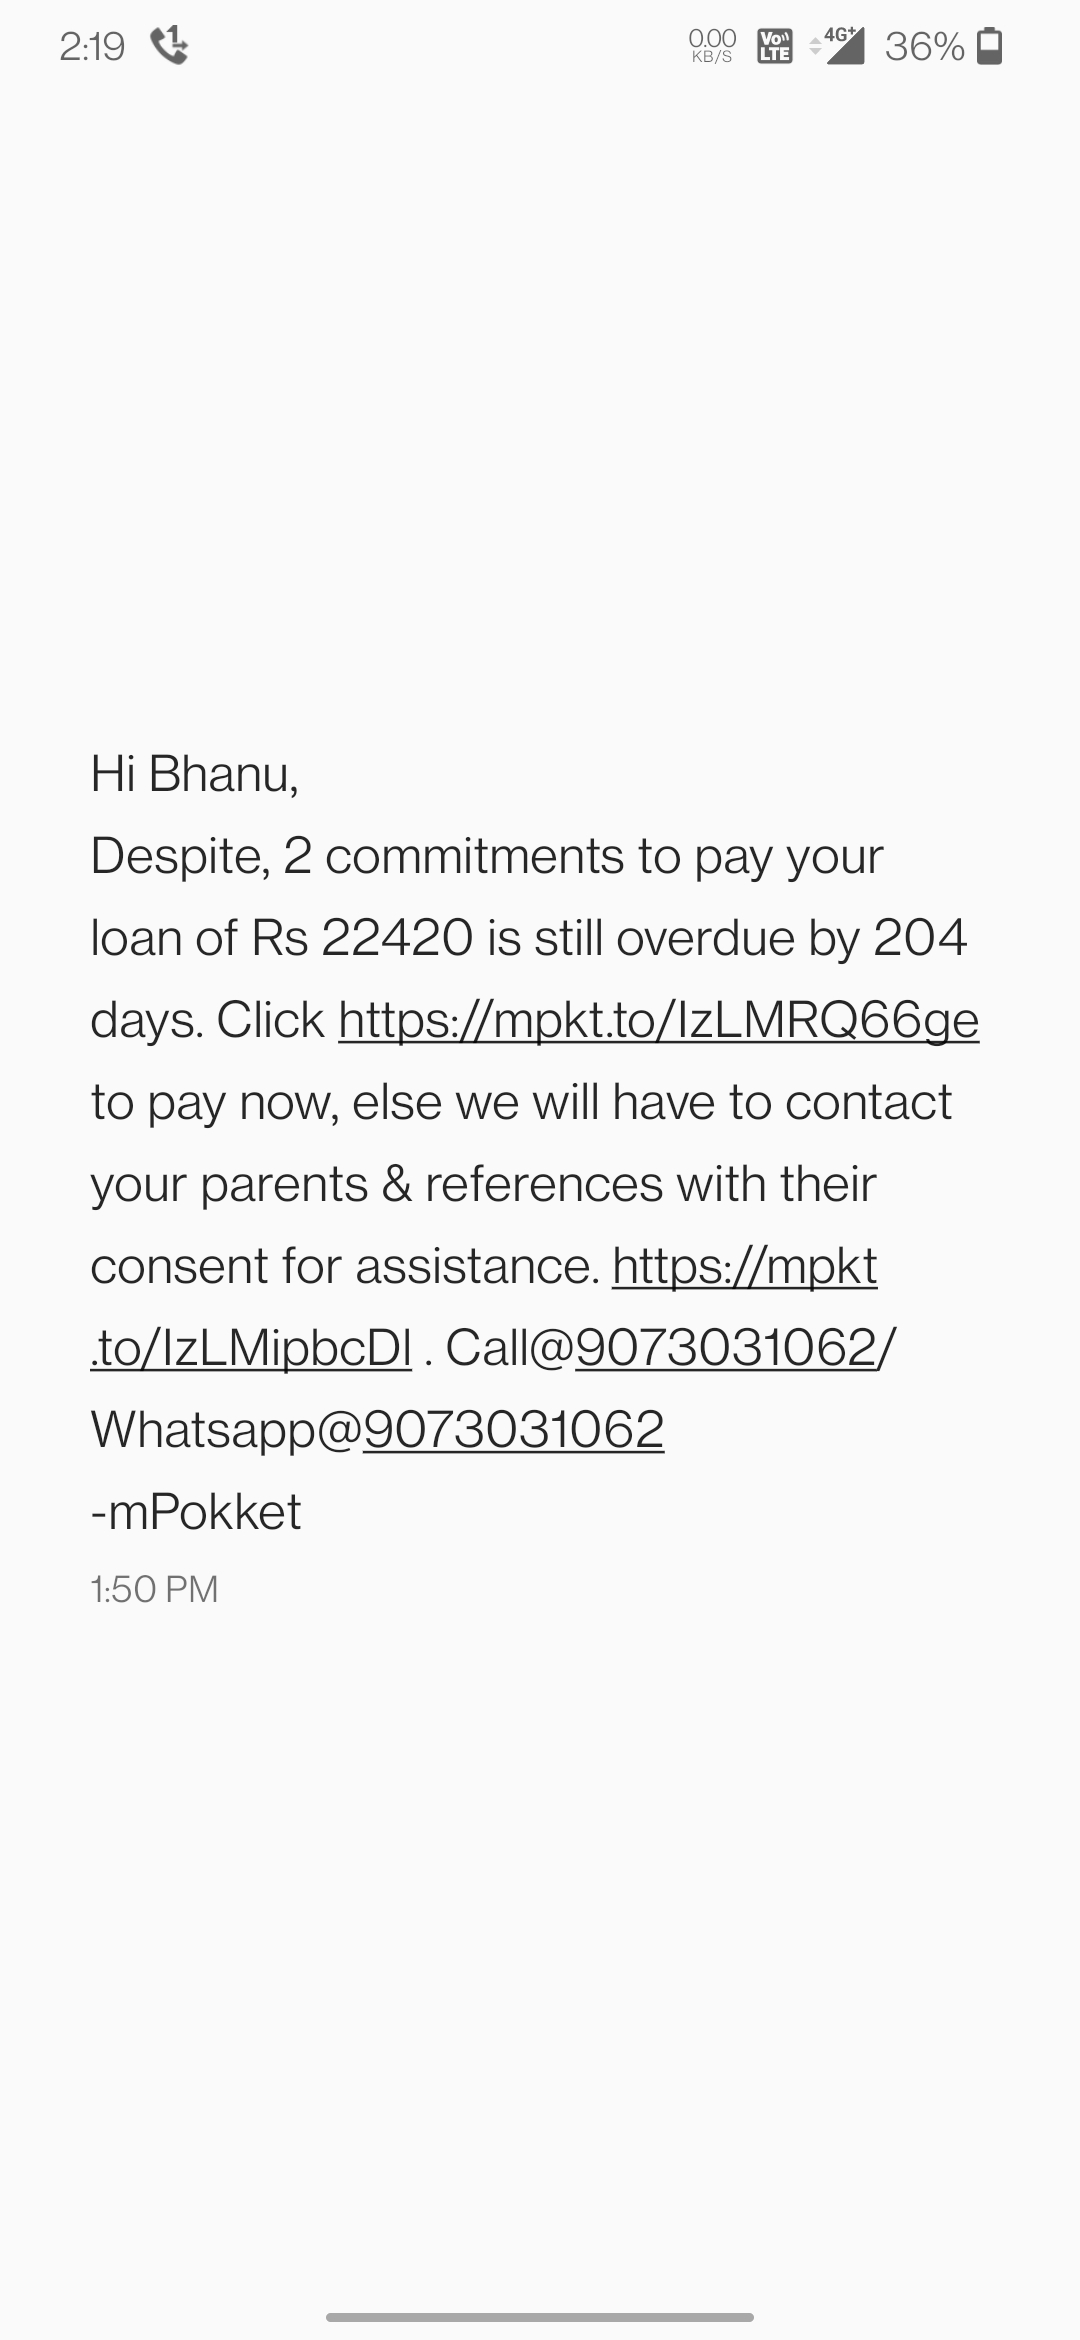Tap the "to pay now" text
The image size is (1080, 2340).
(x=214, y=1102)
